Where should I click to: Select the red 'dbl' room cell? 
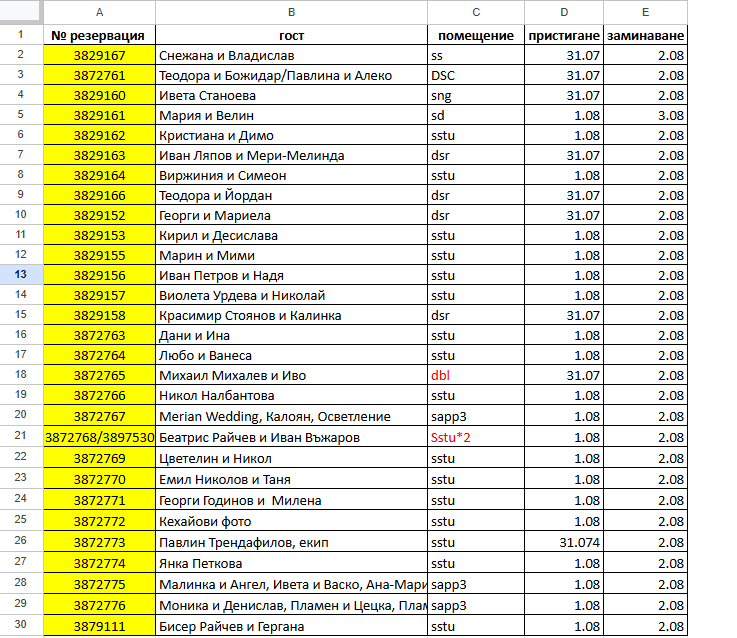click(x=476, y=375)
